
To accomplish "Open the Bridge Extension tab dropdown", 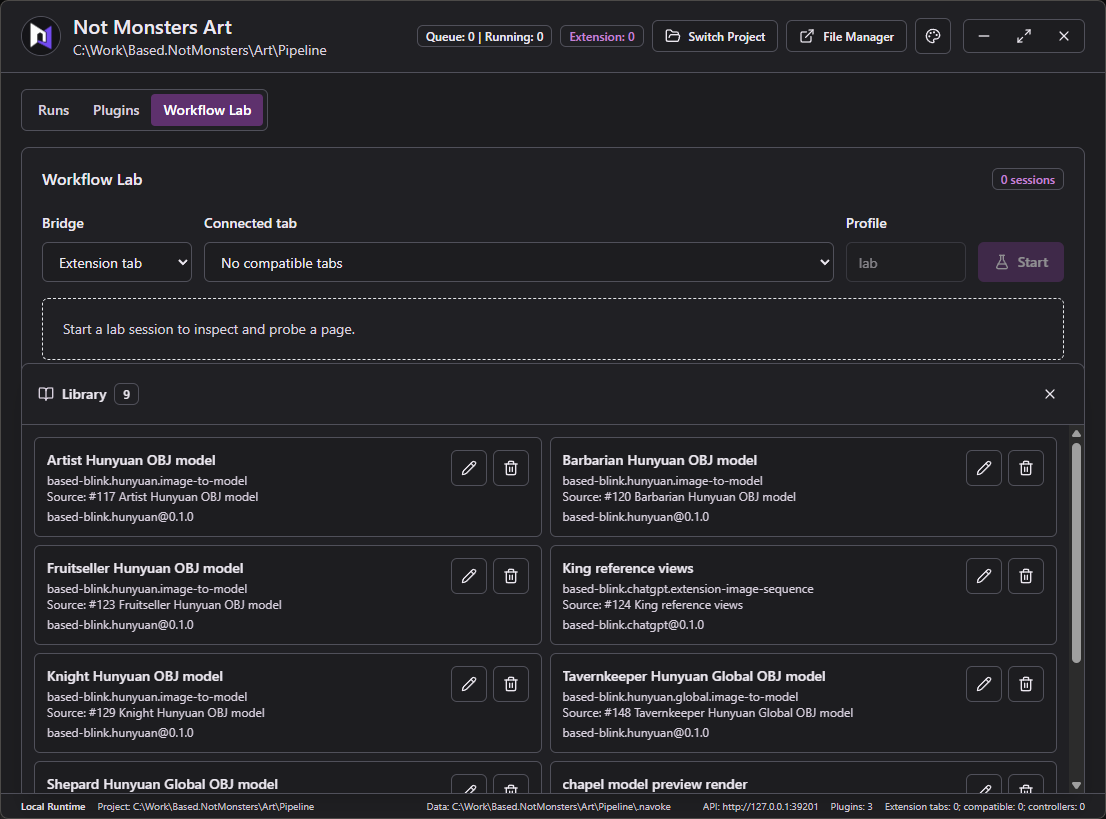I will [117, 262].
